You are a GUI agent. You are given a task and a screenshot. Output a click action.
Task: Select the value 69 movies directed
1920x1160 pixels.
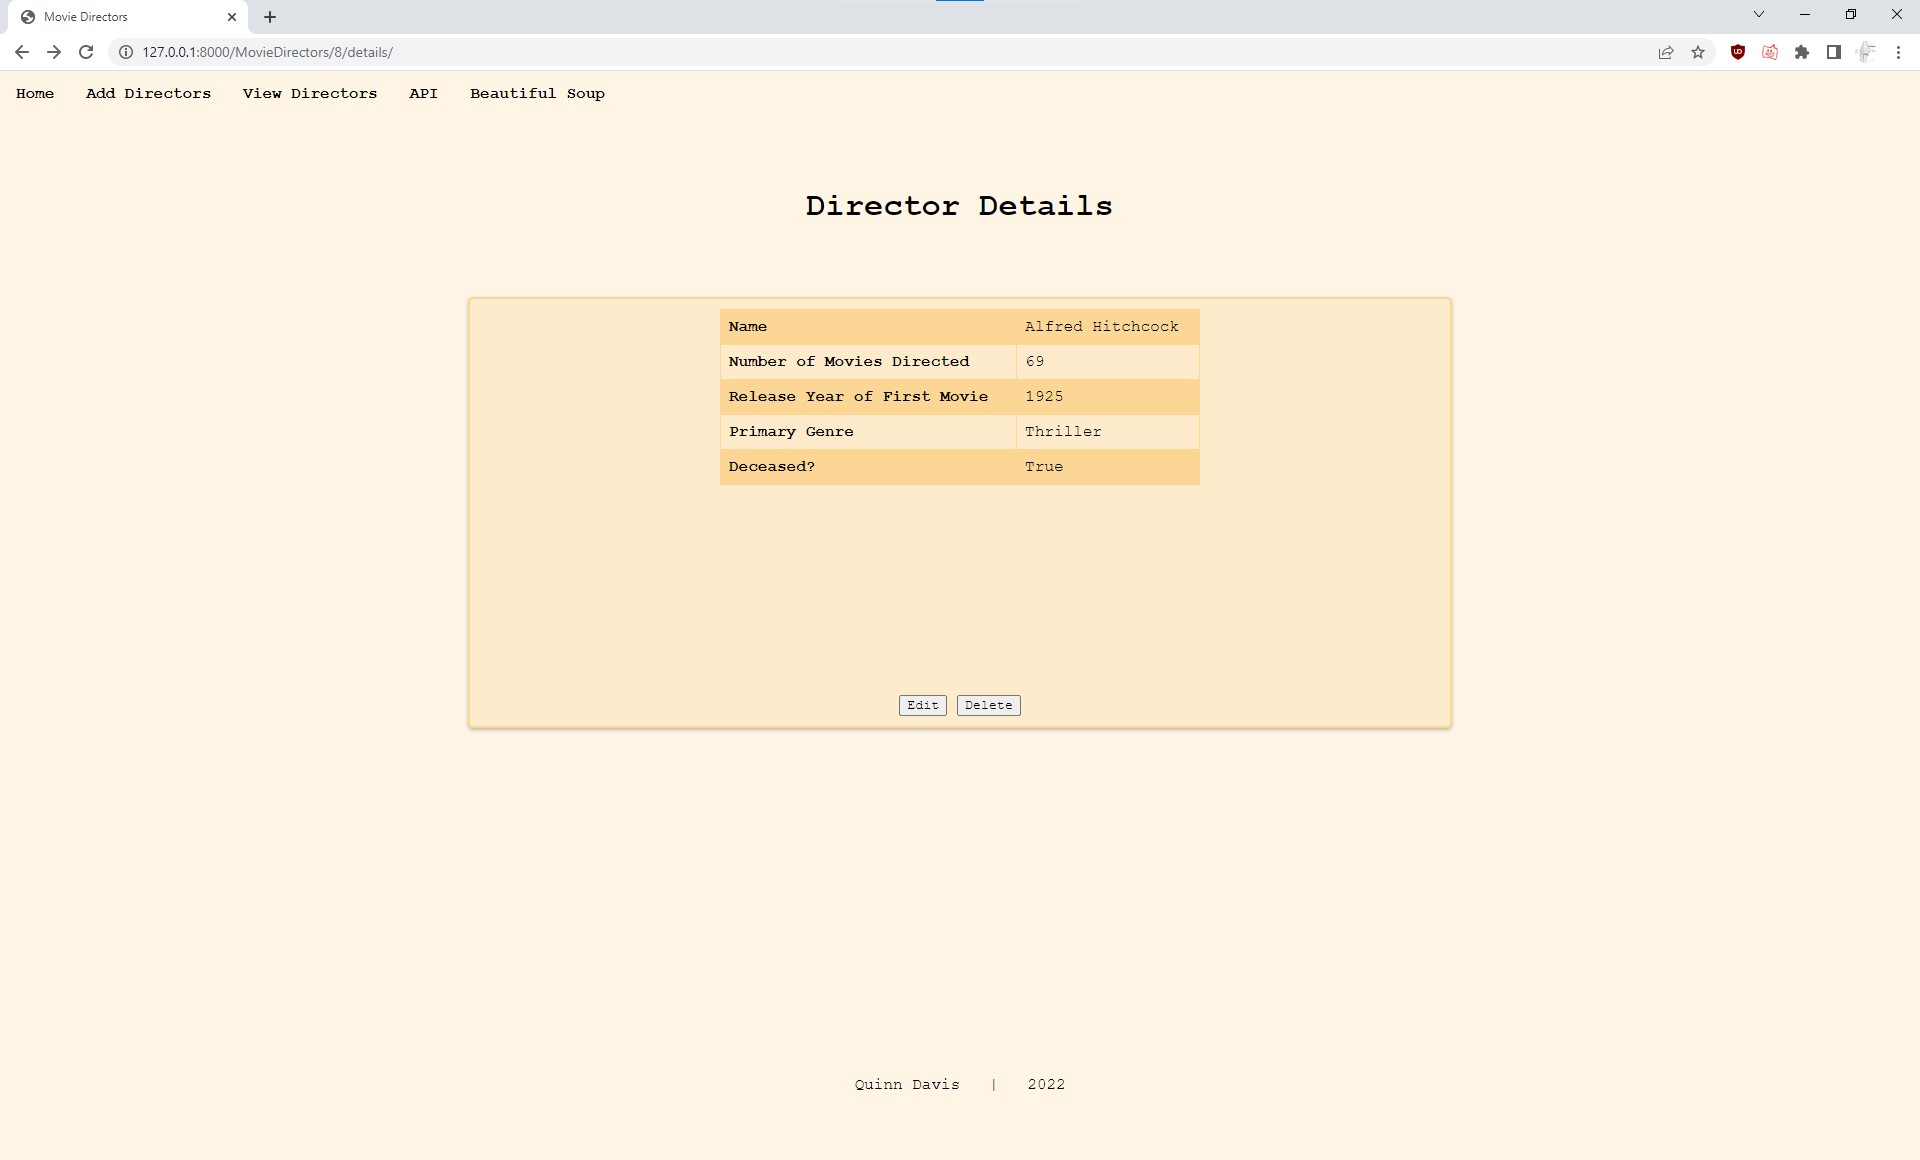[1108, 362]
